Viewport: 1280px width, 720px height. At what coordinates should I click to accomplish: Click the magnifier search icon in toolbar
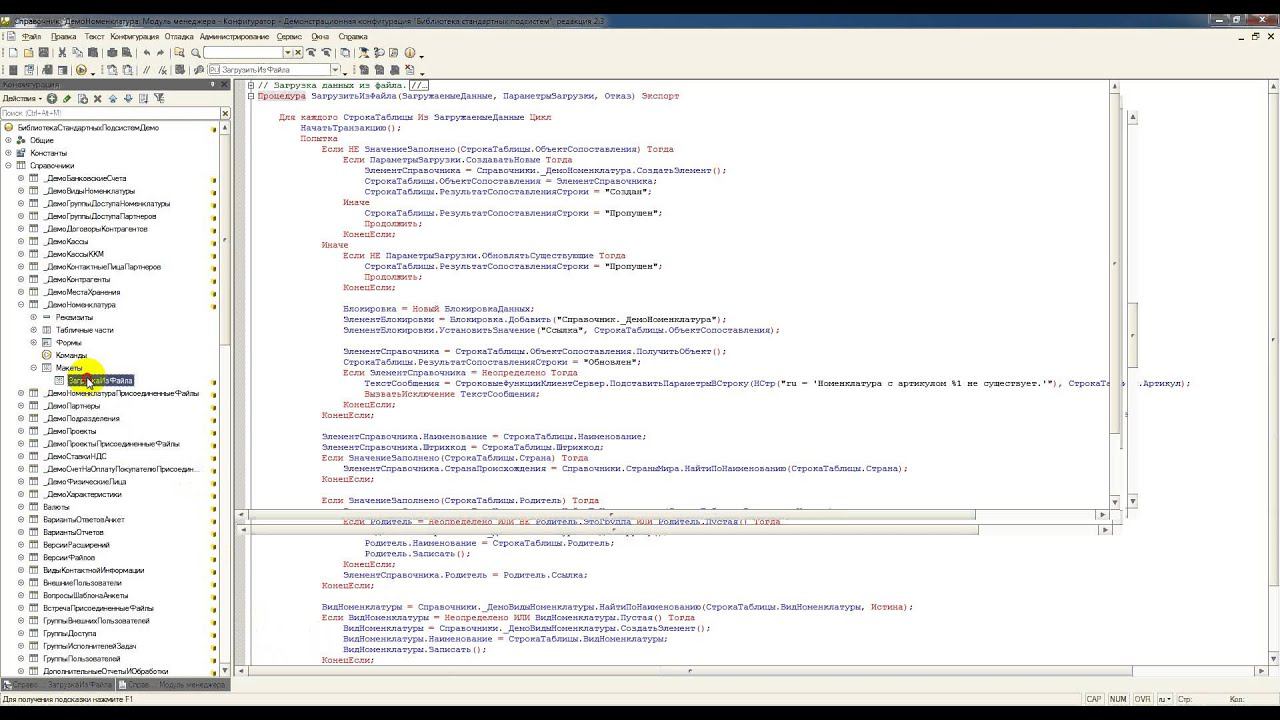(195, 53)
